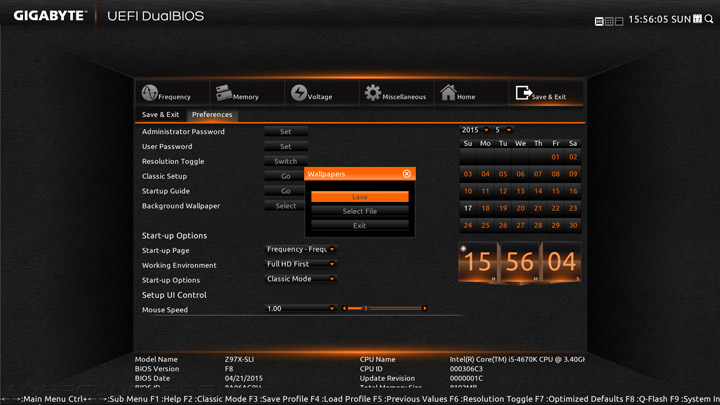
Task: Click the split-panel view icon in top bar
Action: (x=619, y=21)
